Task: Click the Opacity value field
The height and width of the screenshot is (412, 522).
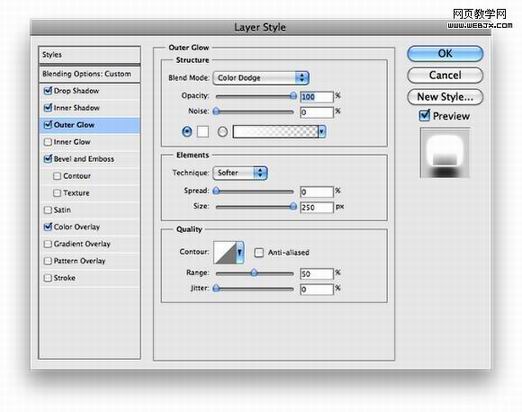Action: tap(317, 97)
